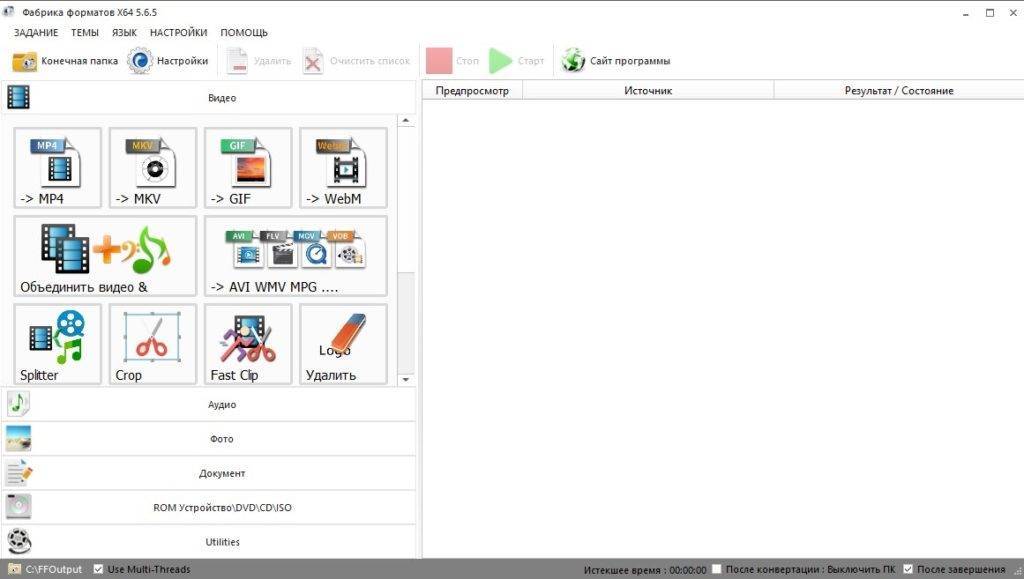This screenshot has width=1024, height=579.
Task: Open the GIF conversion tool
Action: point(248,167)
